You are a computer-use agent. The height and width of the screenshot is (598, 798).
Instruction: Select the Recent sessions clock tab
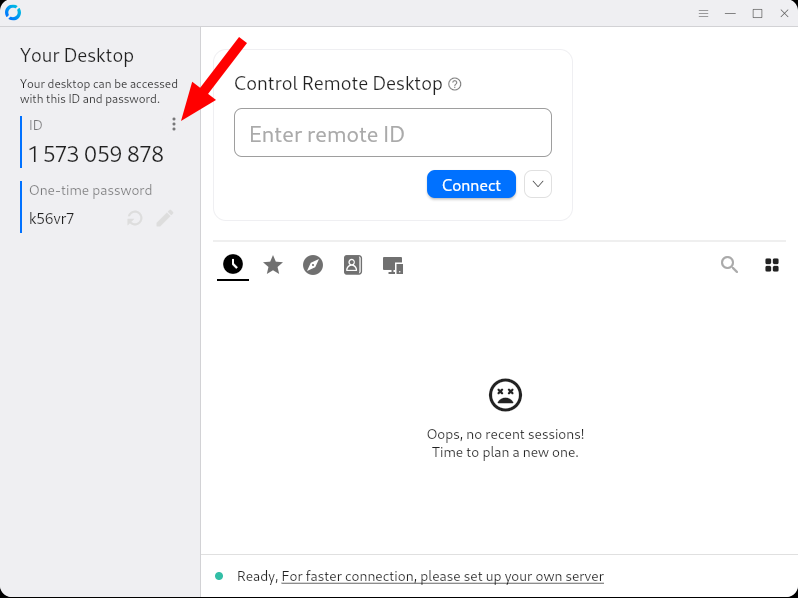click(233, 265)
